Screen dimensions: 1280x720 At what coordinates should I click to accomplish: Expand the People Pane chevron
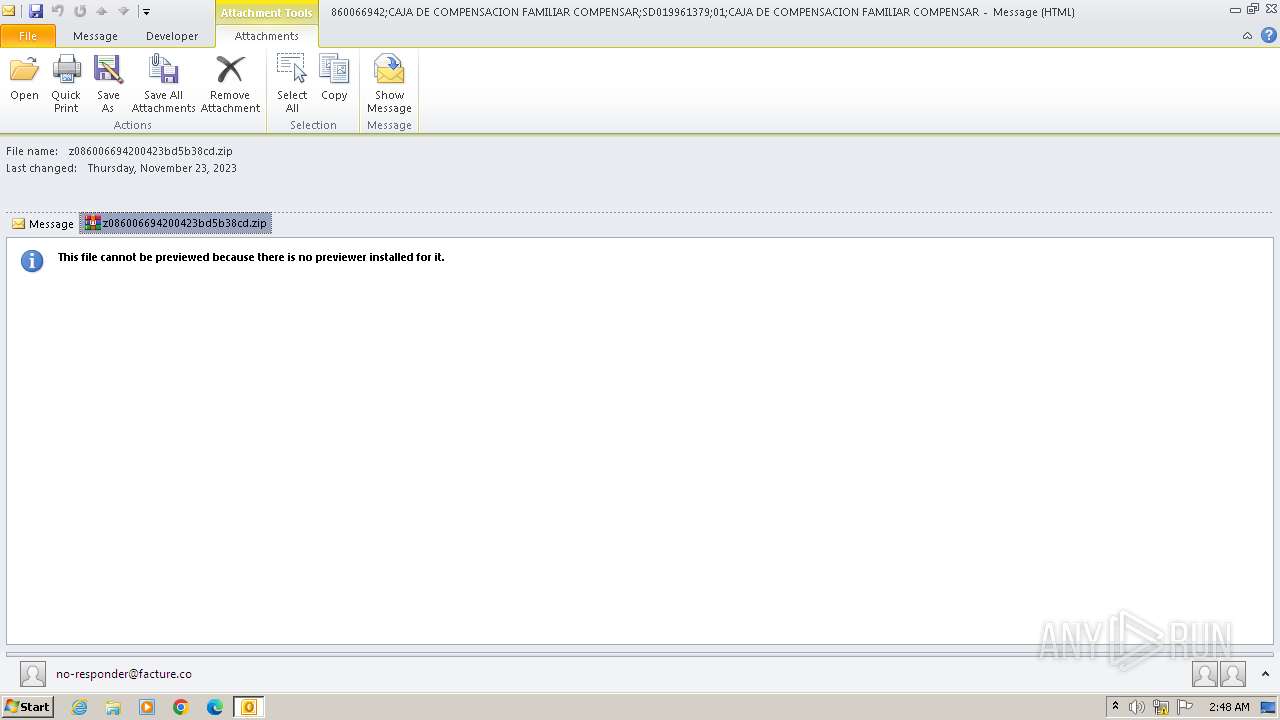click(1265, 674)
